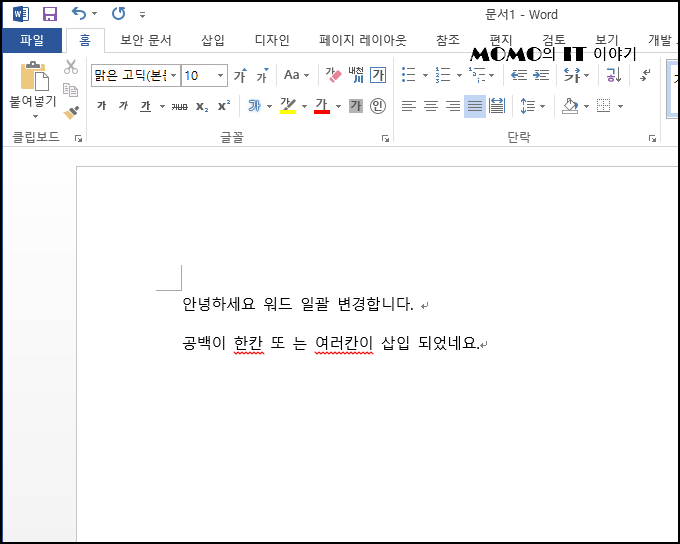Image resolution: width=680 pixels, height=544 pixels.
Task: Click the text 안녕하세요 워드 일괄 변경합니다.
Action: tap(298, 304)
